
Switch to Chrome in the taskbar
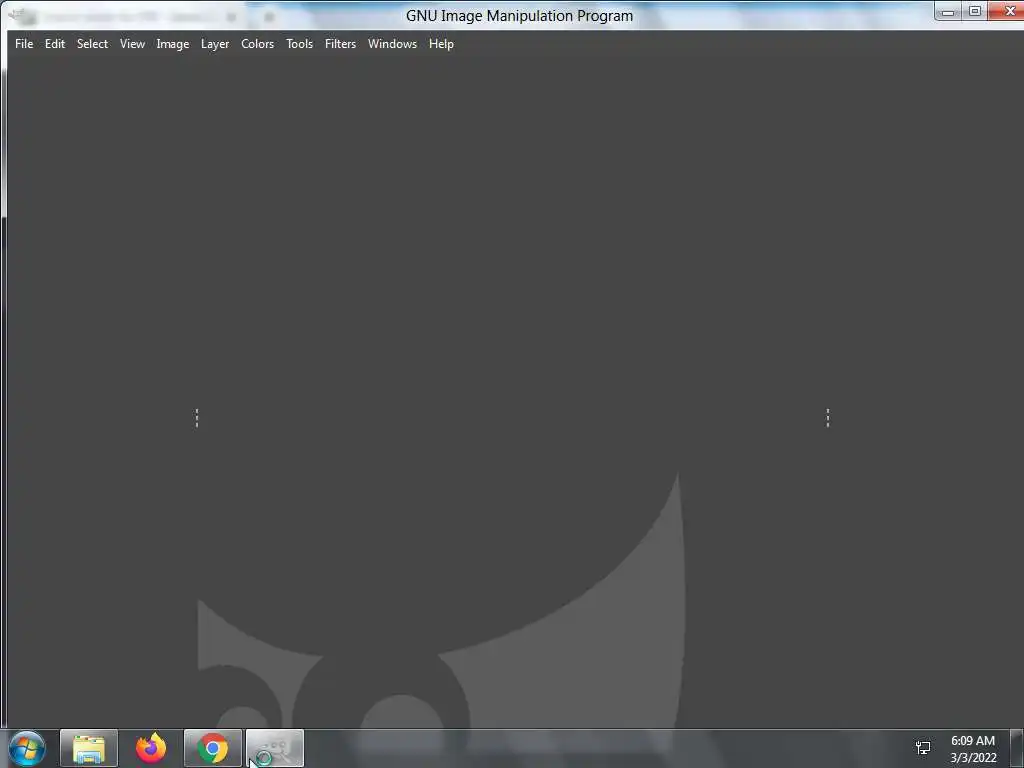click(x=213, y=748)
